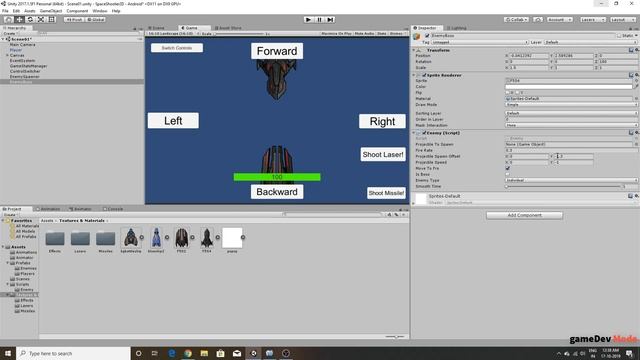Open the Effects folder thumbnail
Viewport: 640px width, 360px height.
tap(55, 238)
